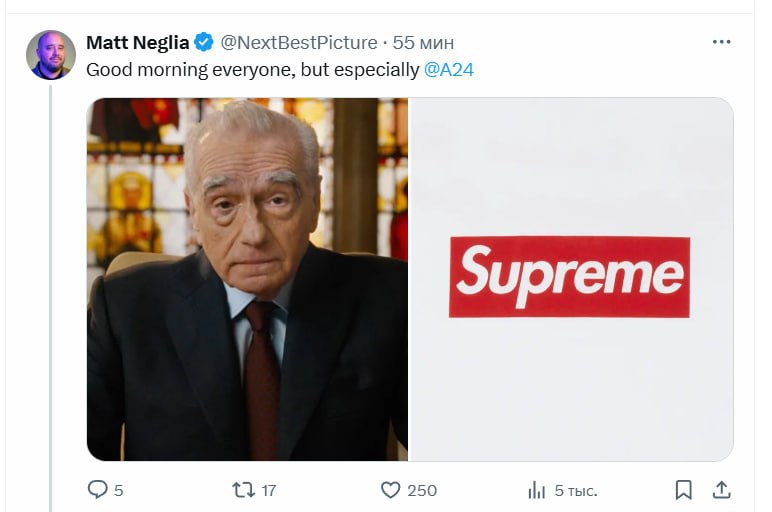
Task: Open the 55 мин timestamp link
Action: [x=423, y=43]
